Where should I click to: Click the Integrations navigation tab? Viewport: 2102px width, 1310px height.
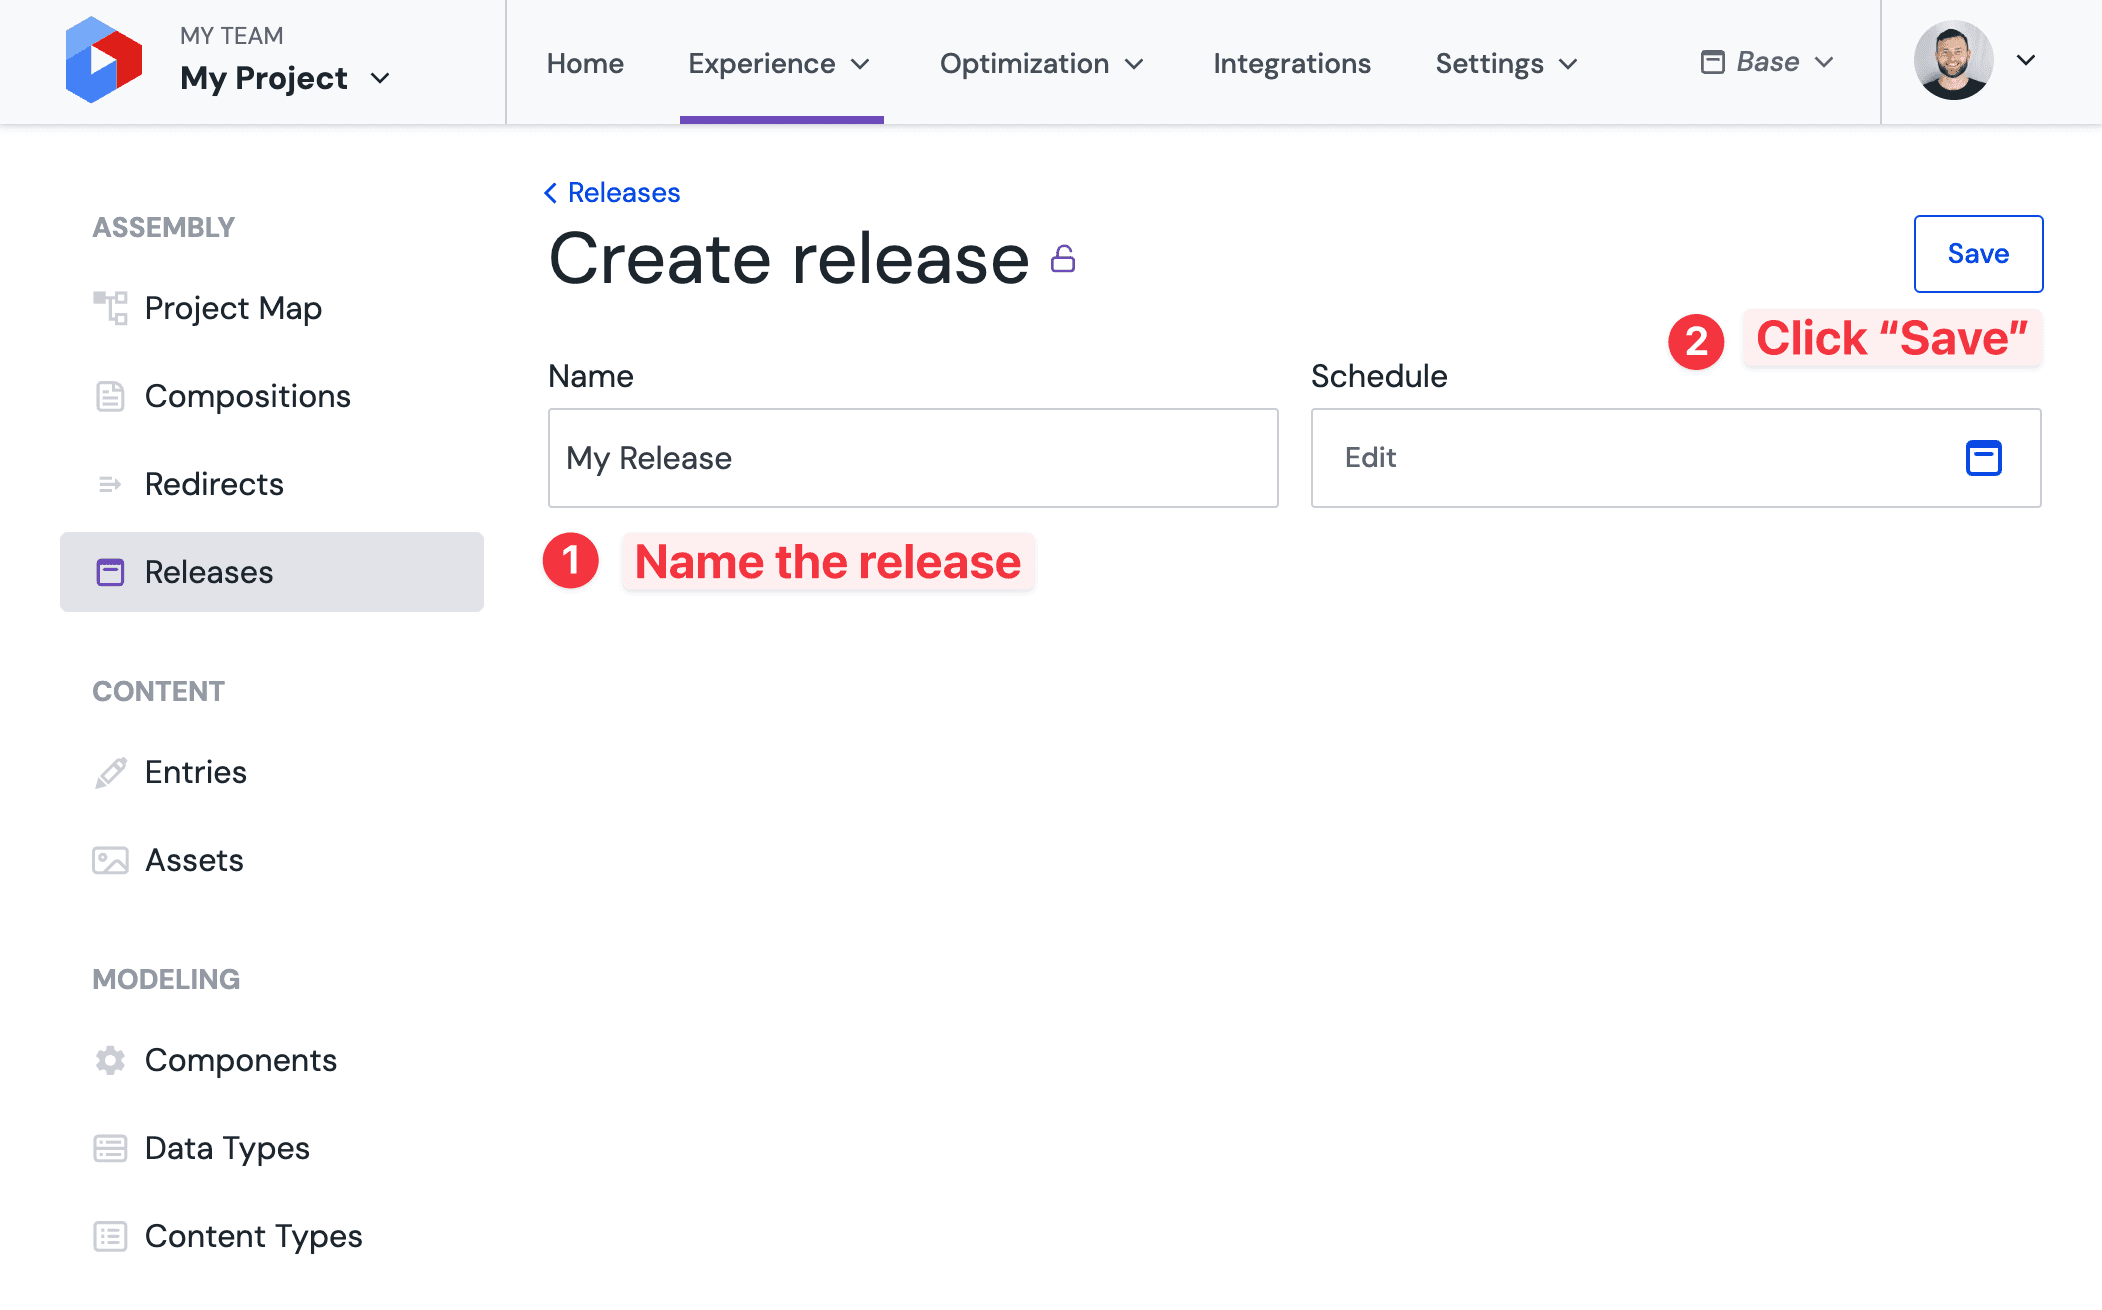click(1292, 60)
